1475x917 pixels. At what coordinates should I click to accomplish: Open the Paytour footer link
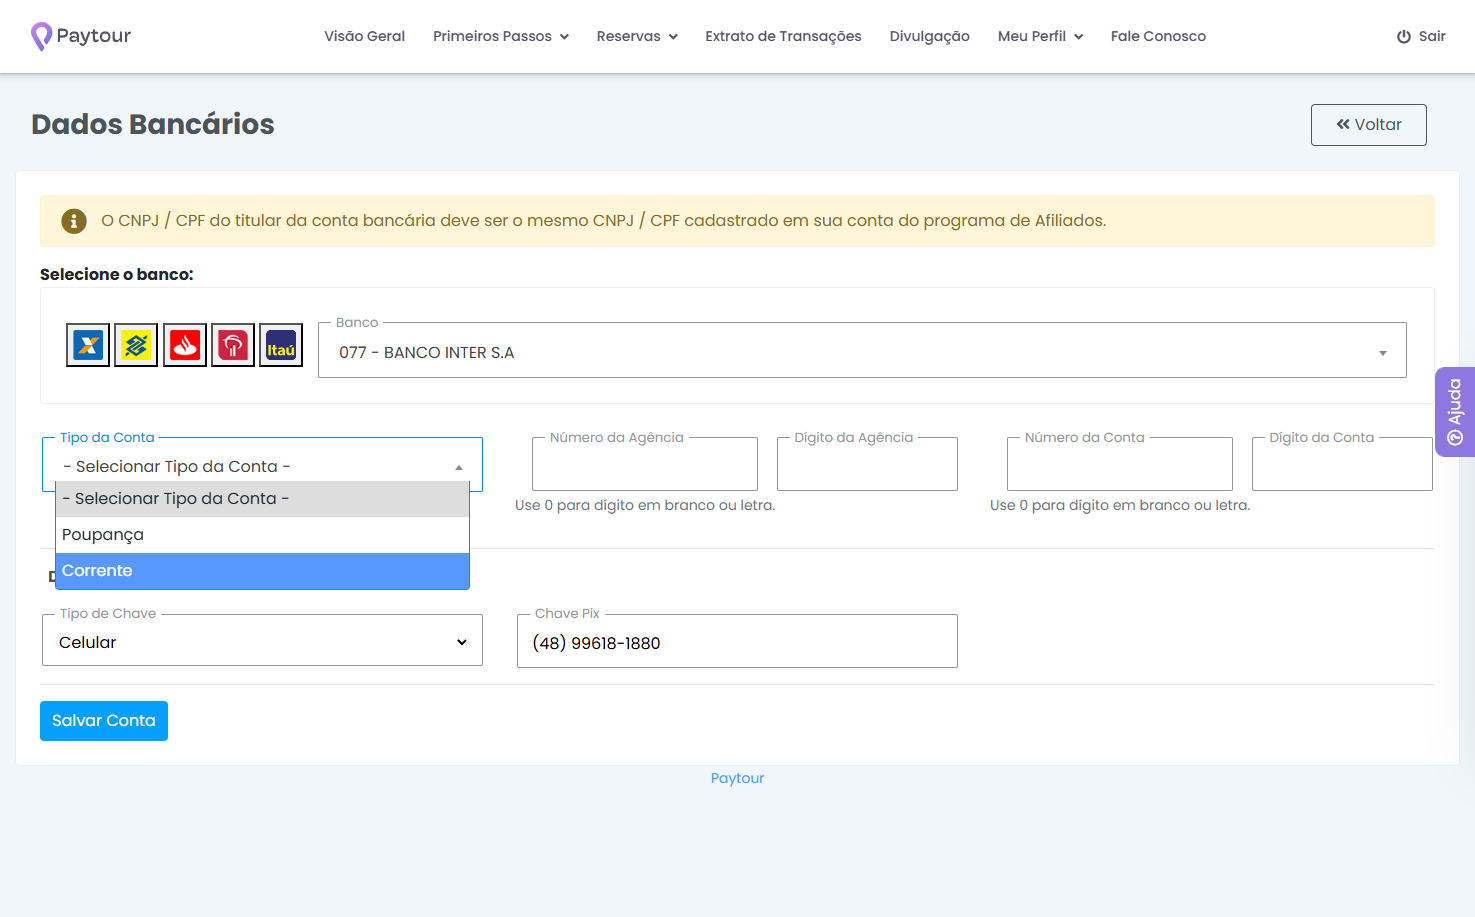pos(737,778)
